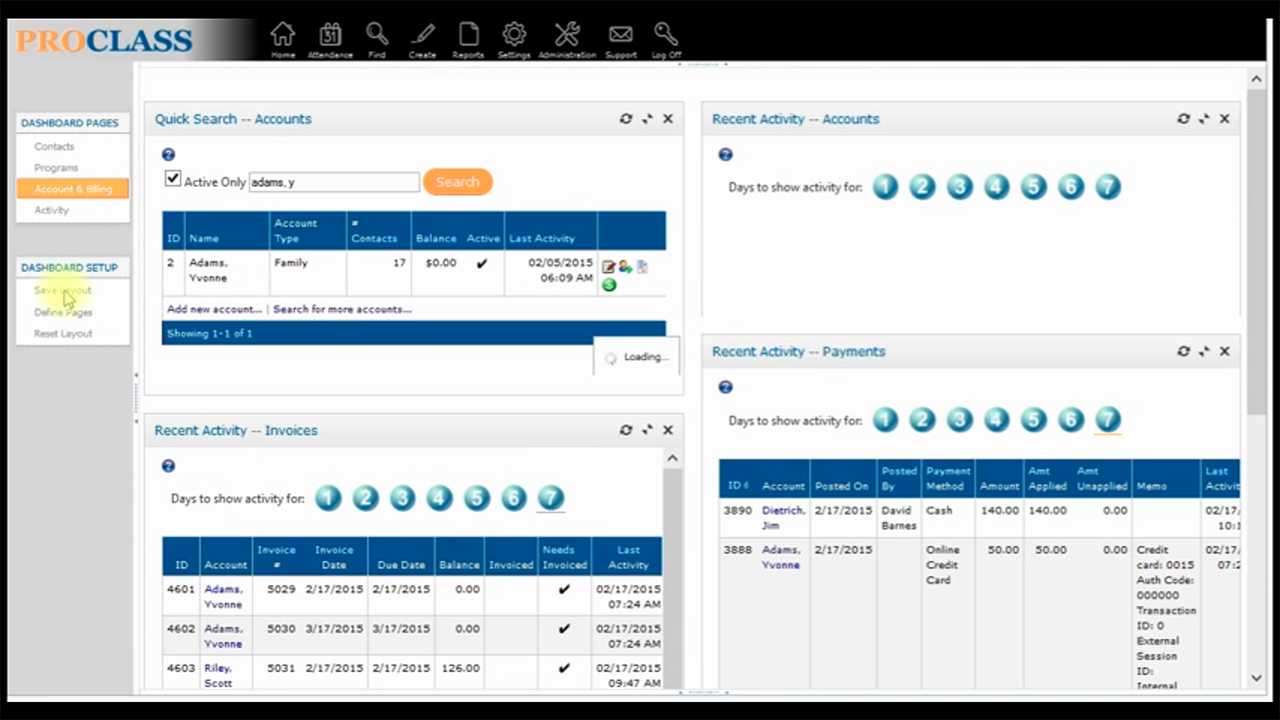Sort payments by Amount column header
1280x720 pixels.
pyautogui.click(x=1000, y=486)
